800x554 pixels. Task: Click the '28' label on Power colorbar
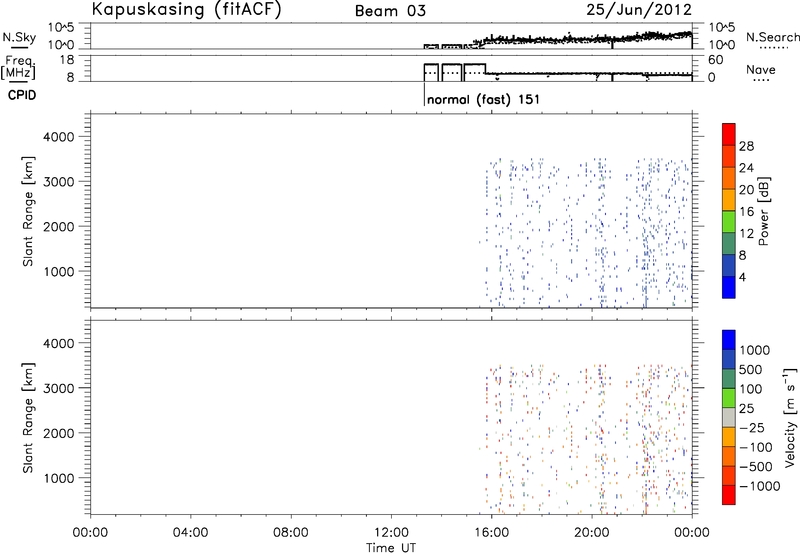746,146
